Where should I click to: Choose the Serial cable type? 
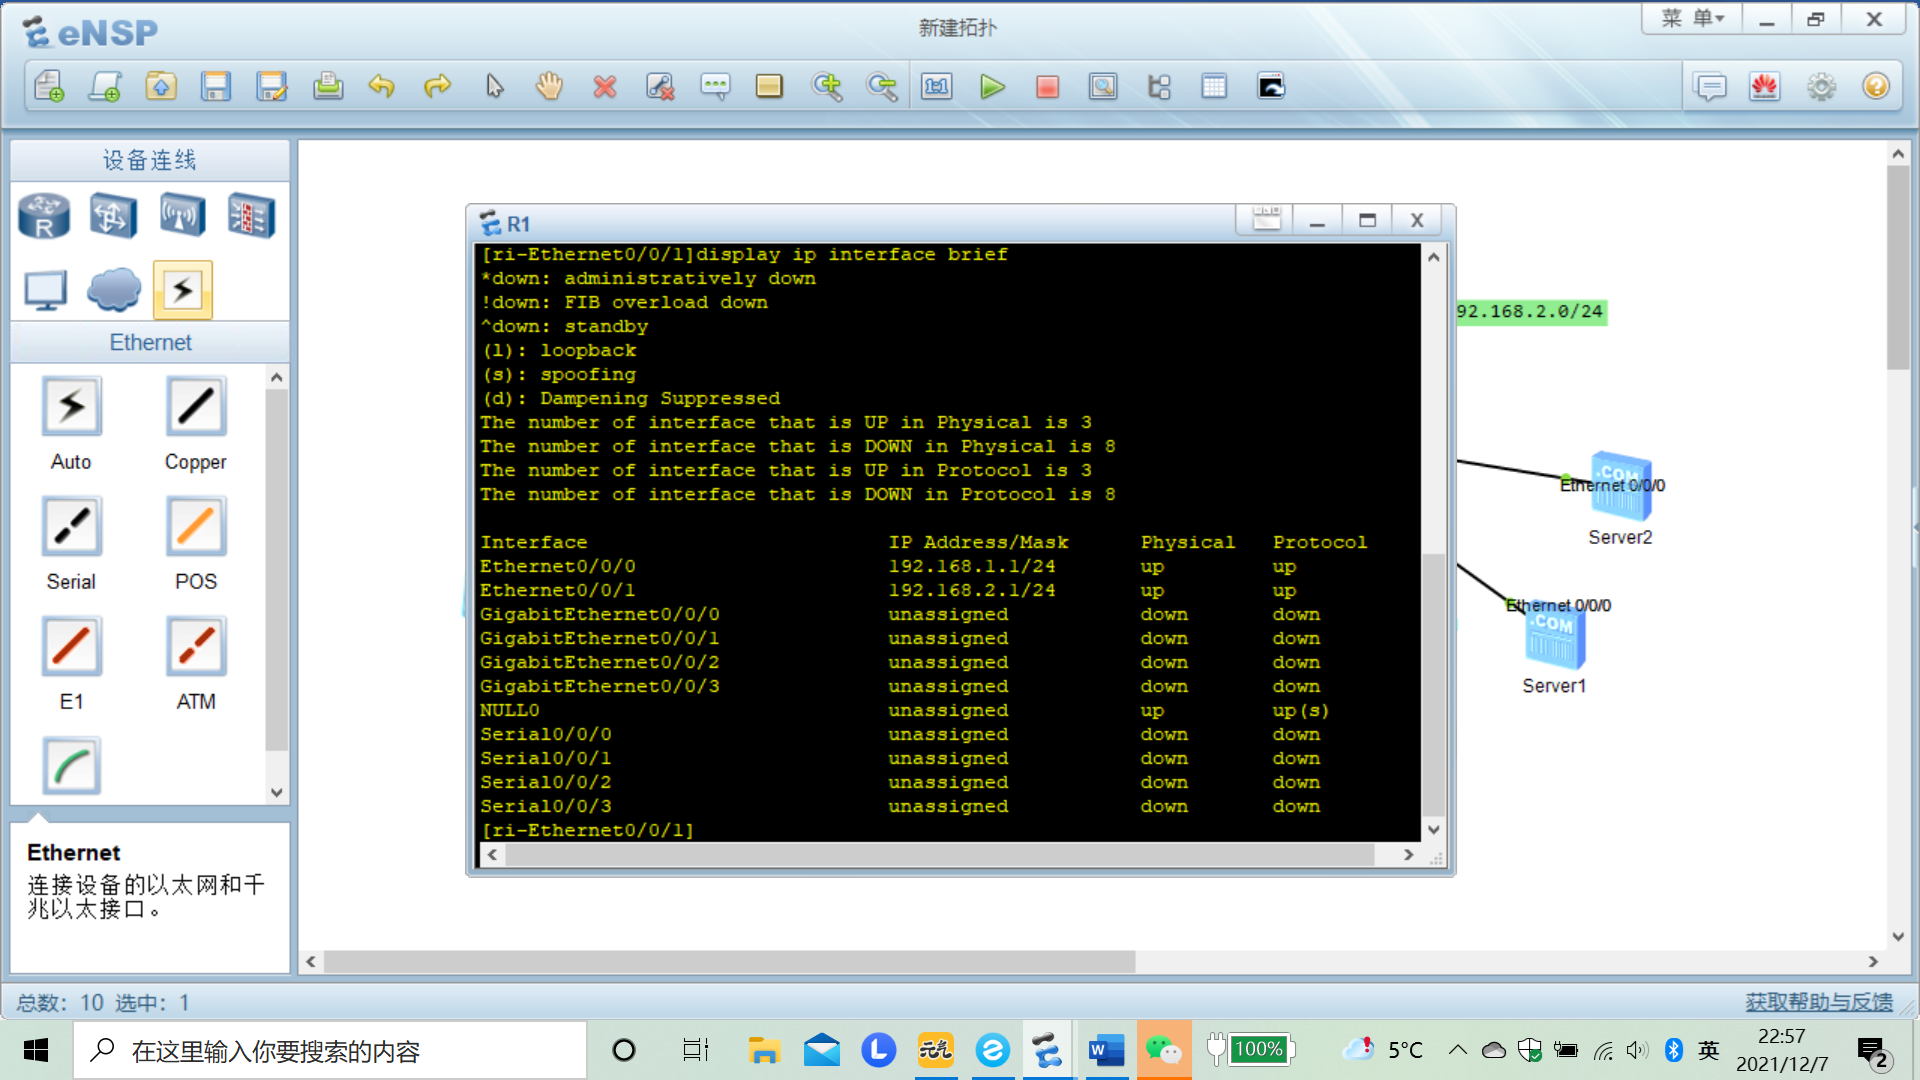tap(71, 527)
